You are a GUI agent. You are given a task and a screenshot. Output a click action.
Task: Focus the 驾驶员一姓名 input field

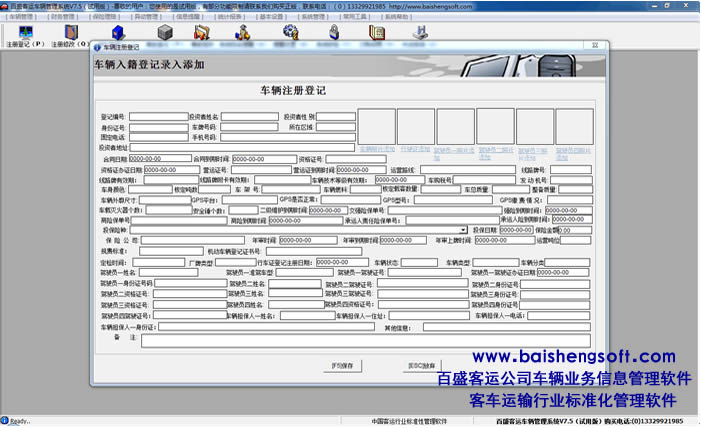169,272
